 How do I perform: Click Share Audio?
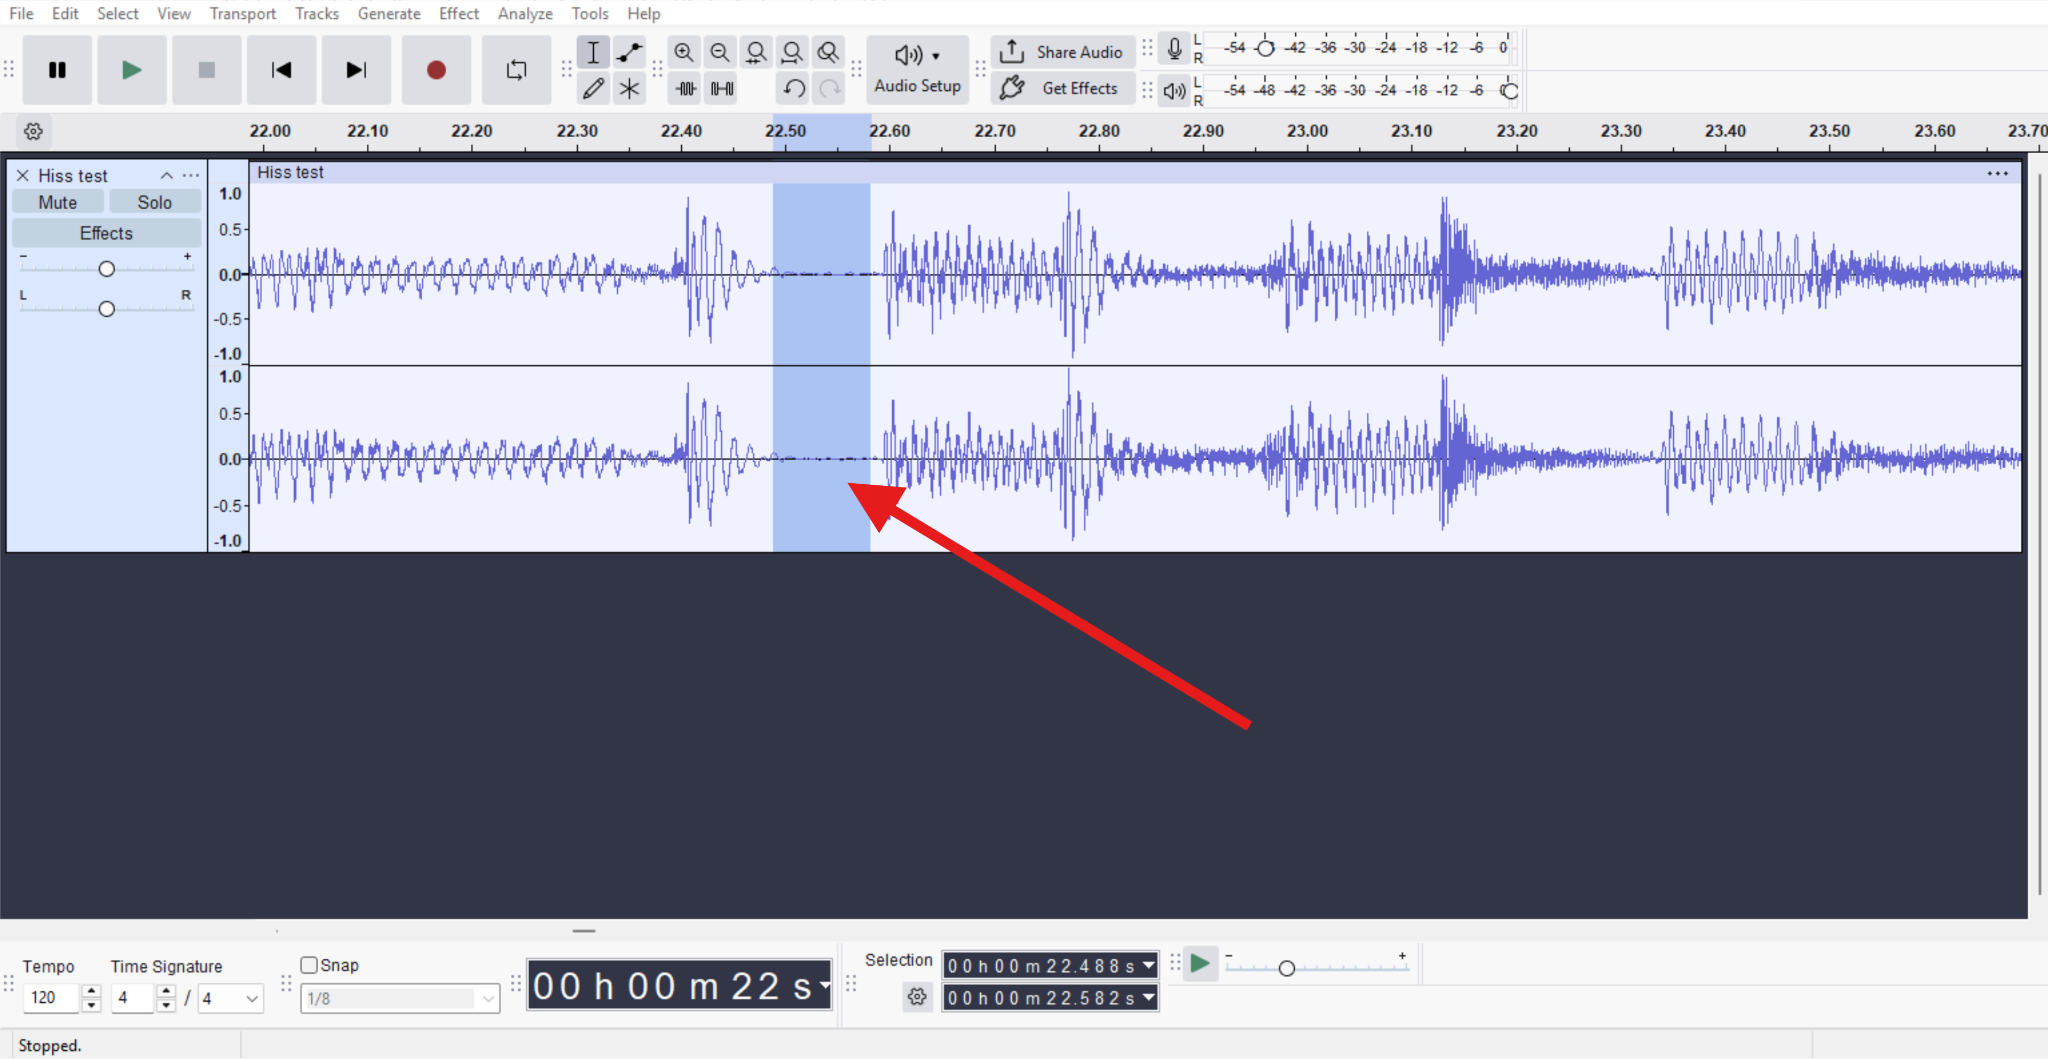(x=1062, y=51)
